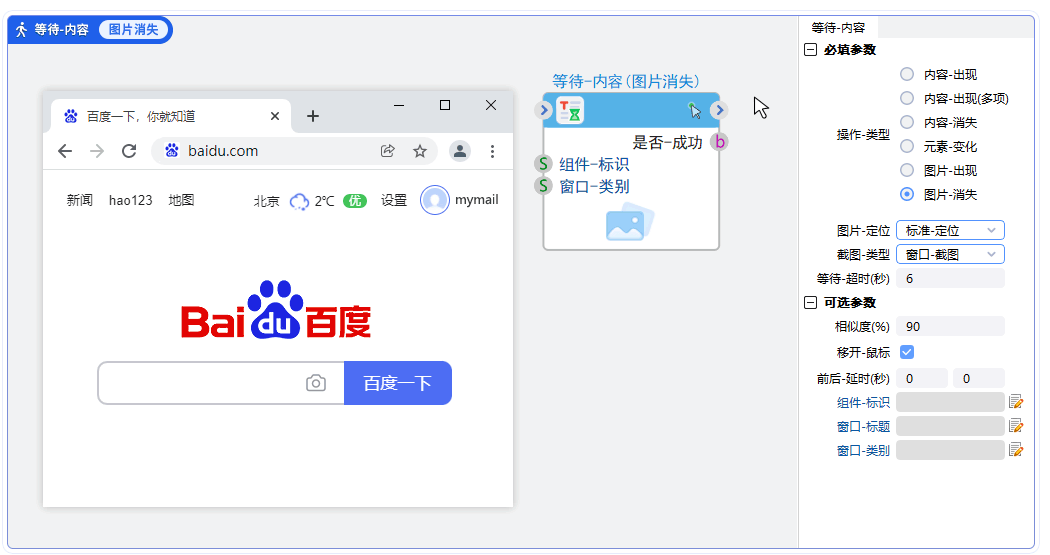Click the 等待-内容(图片消失) node title
Image resolution: width=1050 pixels, height=555 pixels.
pos(625,81)
